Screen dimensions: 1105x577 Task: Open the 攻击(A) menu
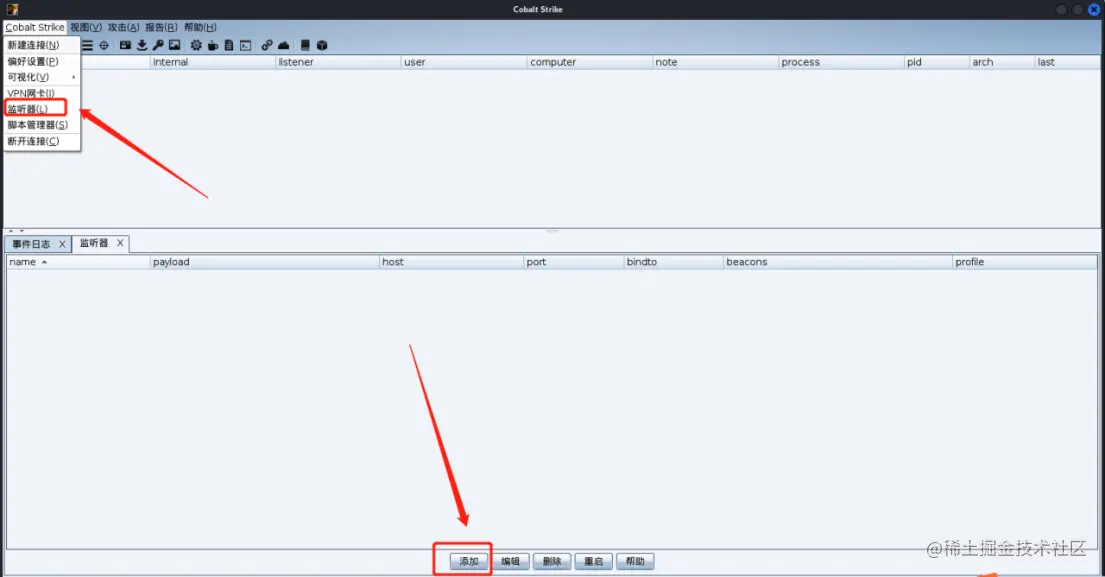point(123,27)
